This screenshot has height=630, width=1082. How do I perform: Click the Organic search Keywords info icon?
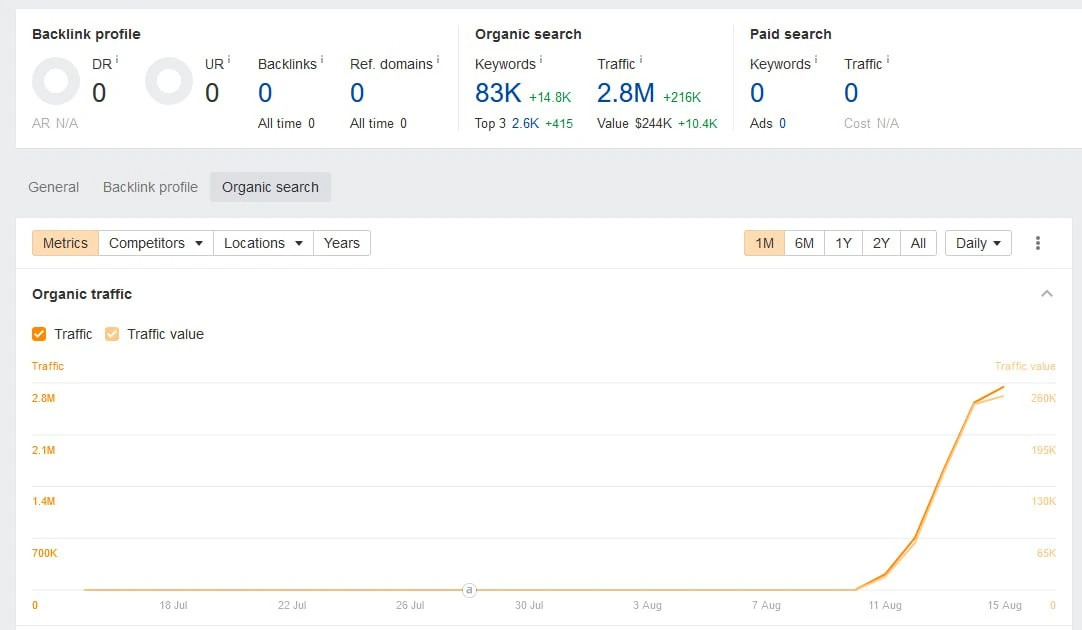(x=541, y=60)
